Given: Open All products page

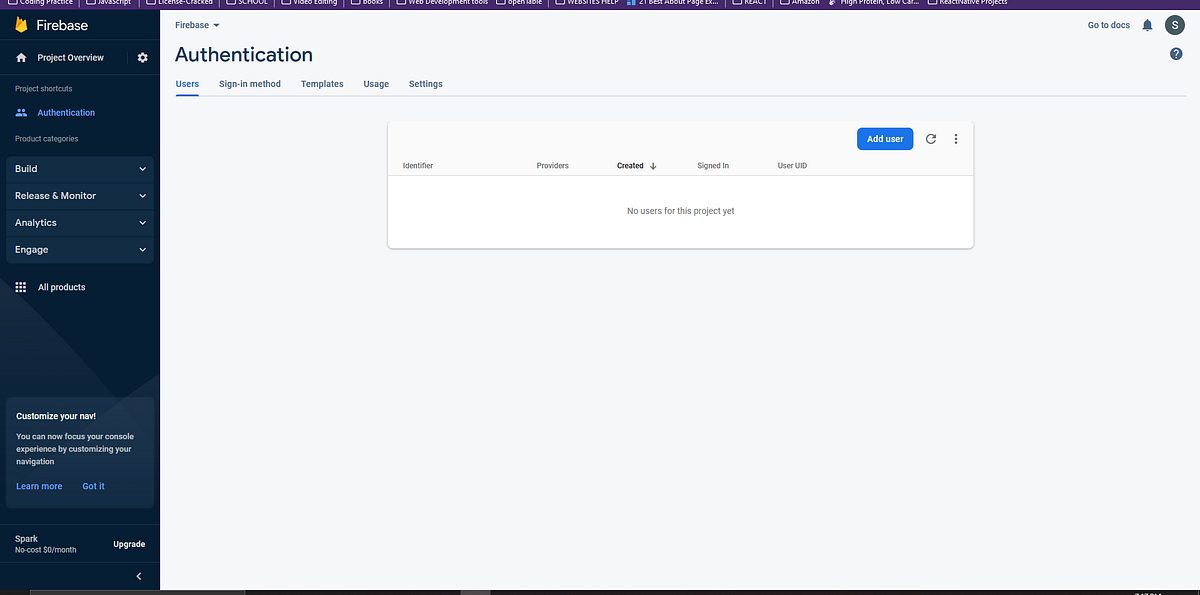Looking at the screenshot, I should pyautogui.click(x=61, y=287).
